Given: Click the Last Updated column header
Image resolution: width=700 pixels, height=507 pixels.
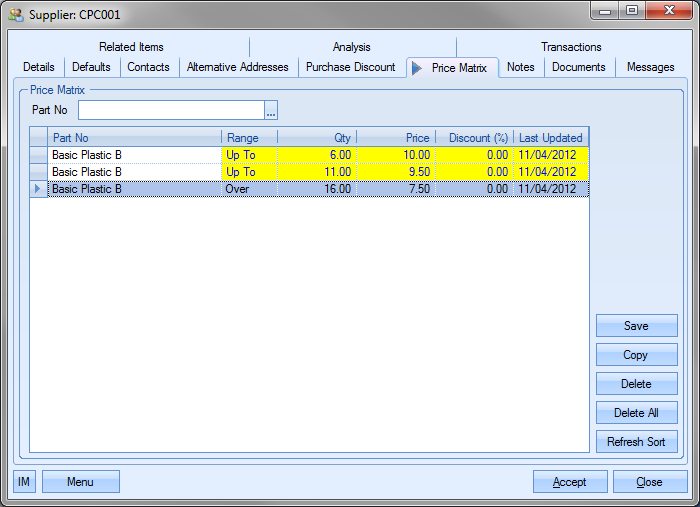Looking at the screenshot, I should coord(550,138).
